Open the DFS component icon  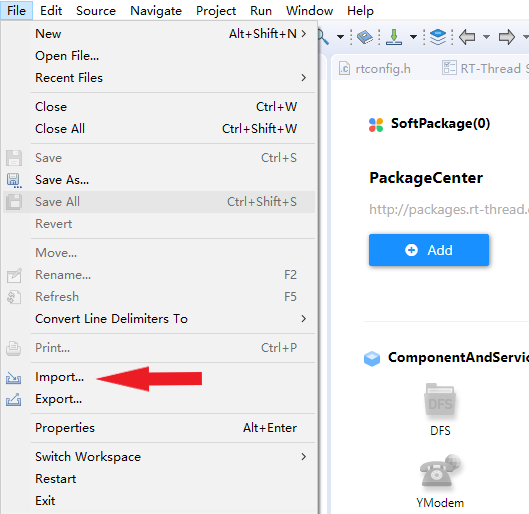click(440, 400)
